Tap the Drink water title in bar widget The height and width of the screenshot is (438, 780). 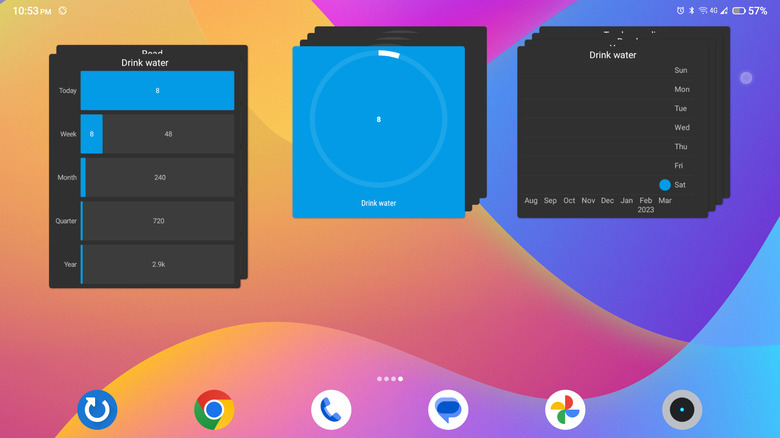point(145,63)
